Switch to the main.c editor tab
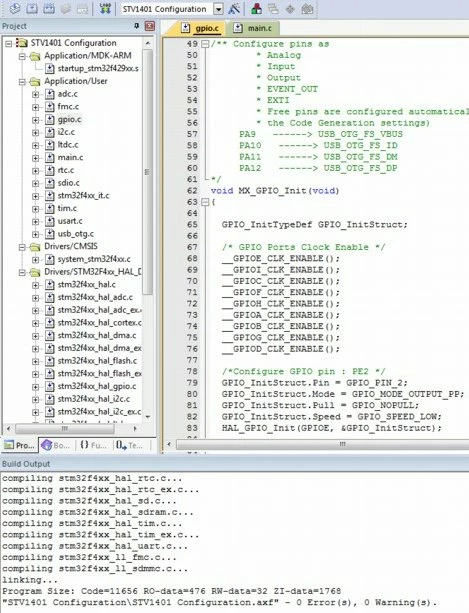Image resolution: width=469 pixels, height=613 pixels. 253,28
